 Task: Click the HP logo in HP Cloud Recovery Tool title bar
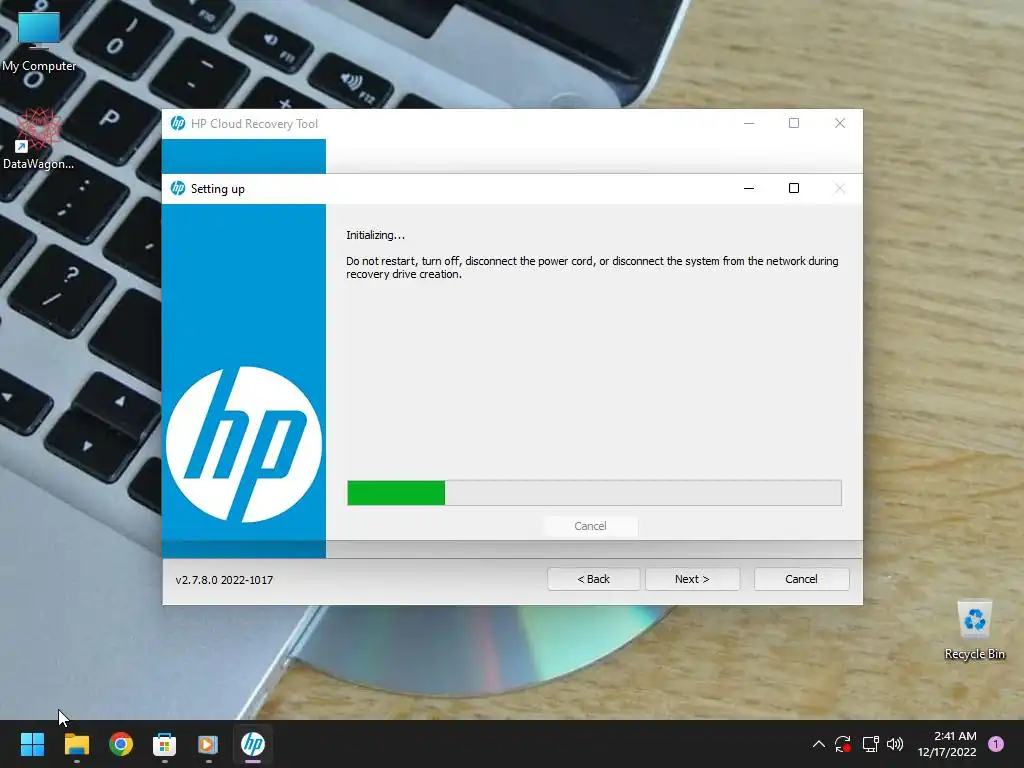[x=178, y=123]
